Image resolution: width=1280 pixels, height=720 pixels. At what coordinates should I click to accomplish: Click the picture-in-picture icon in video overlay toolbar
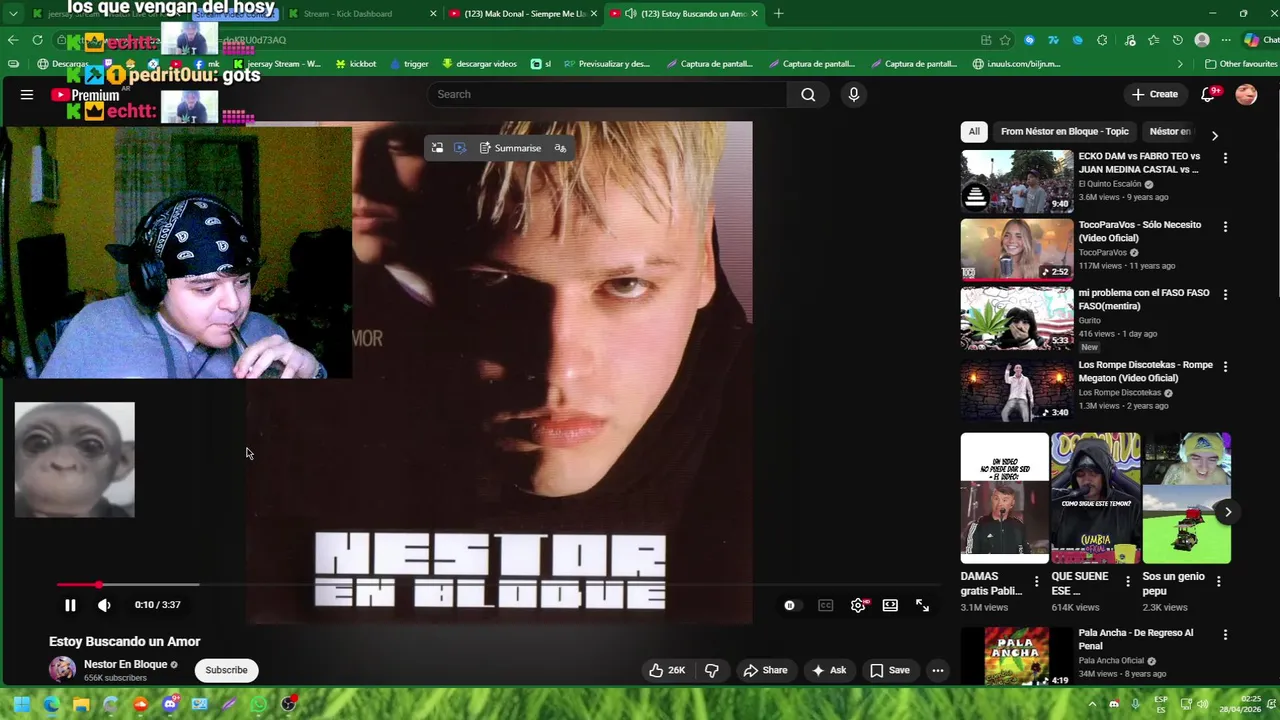(x=437, y=148)
